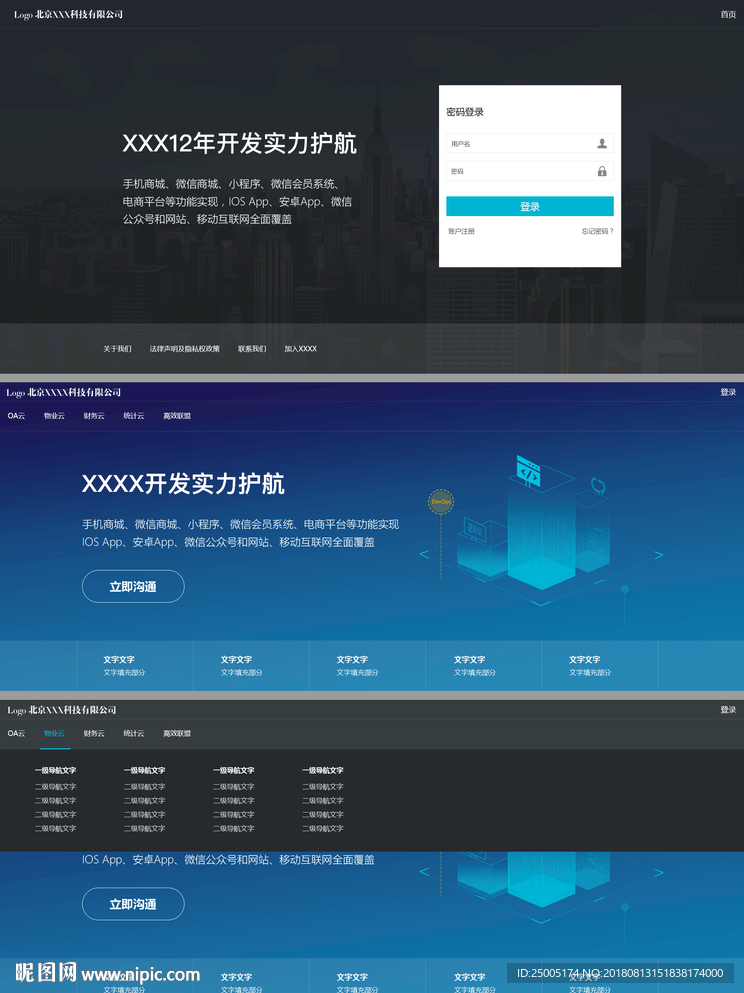
Task: Click the yellow DevOps circle badge
Action: (x=441, y=502)
